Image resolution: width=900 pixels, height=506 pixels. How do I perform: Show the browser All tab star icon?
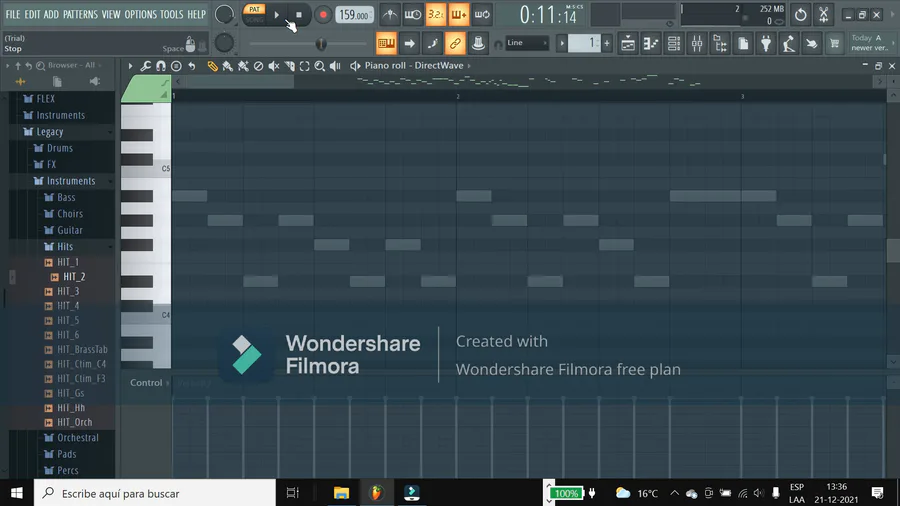20,82
